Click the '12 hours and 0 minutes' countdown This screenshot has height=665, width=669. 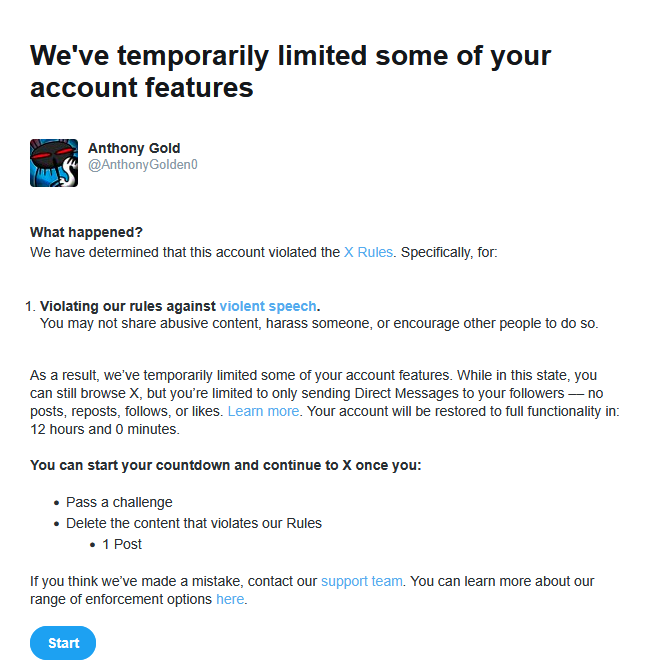click(106, 429)
